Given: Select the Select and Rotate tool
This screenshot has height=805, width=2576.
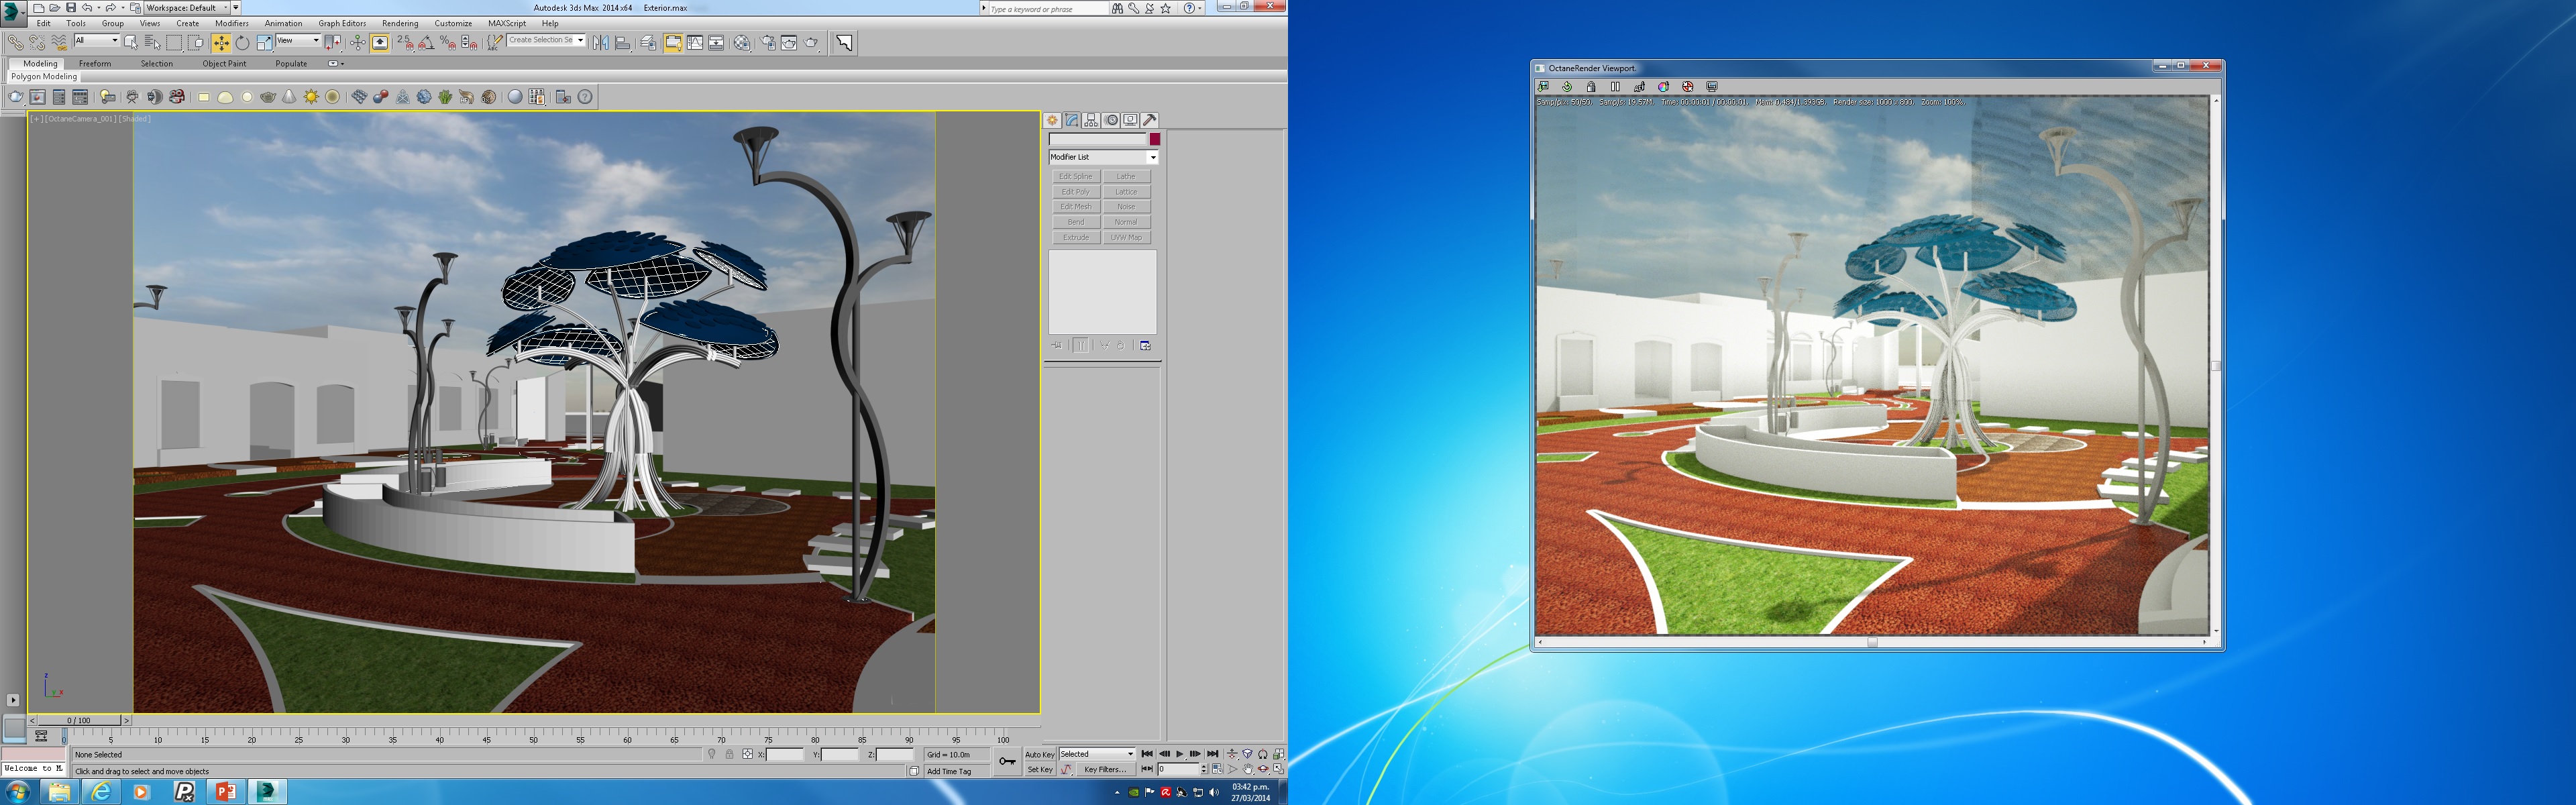Looking at the screenshot, I should (x=242, y=43).
